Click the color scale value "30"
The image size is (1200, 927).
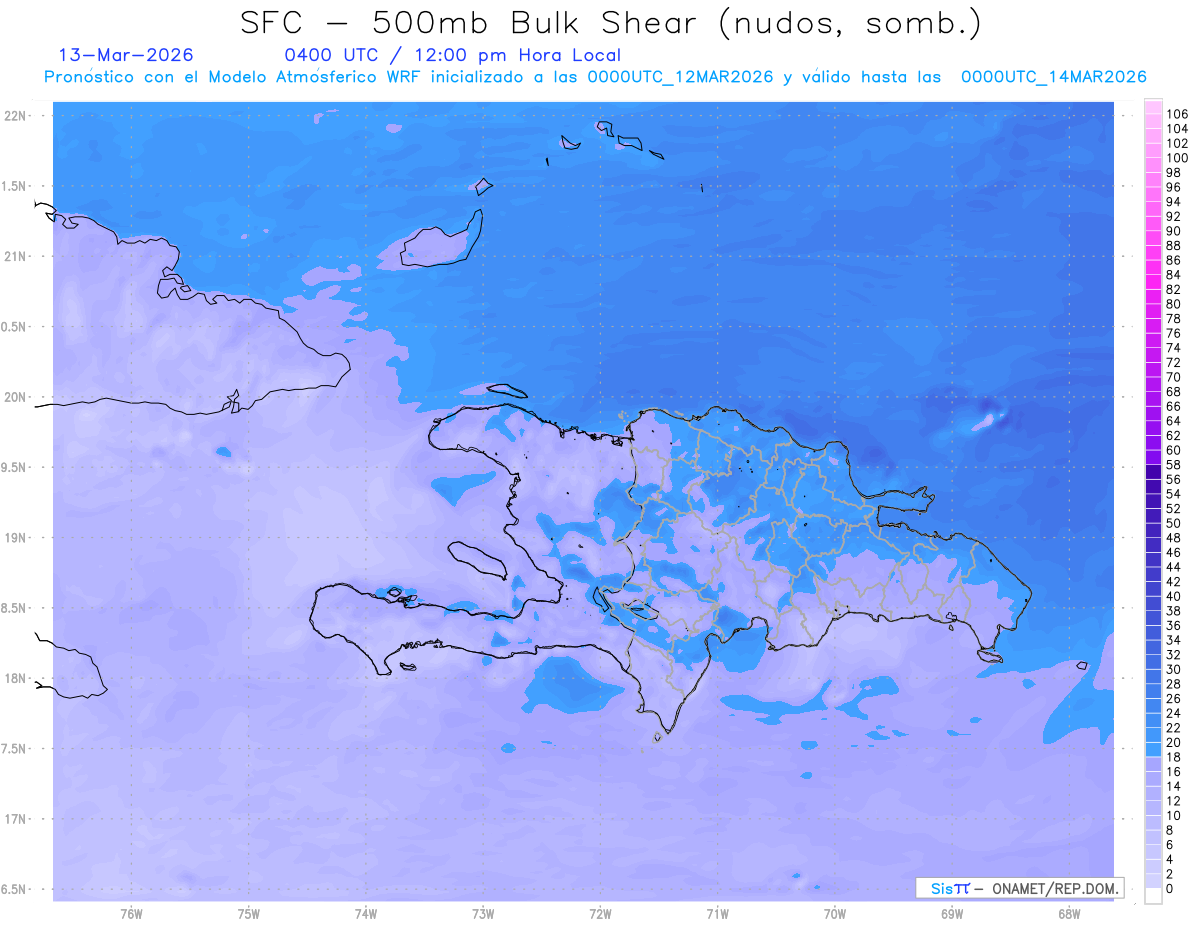1174,669
